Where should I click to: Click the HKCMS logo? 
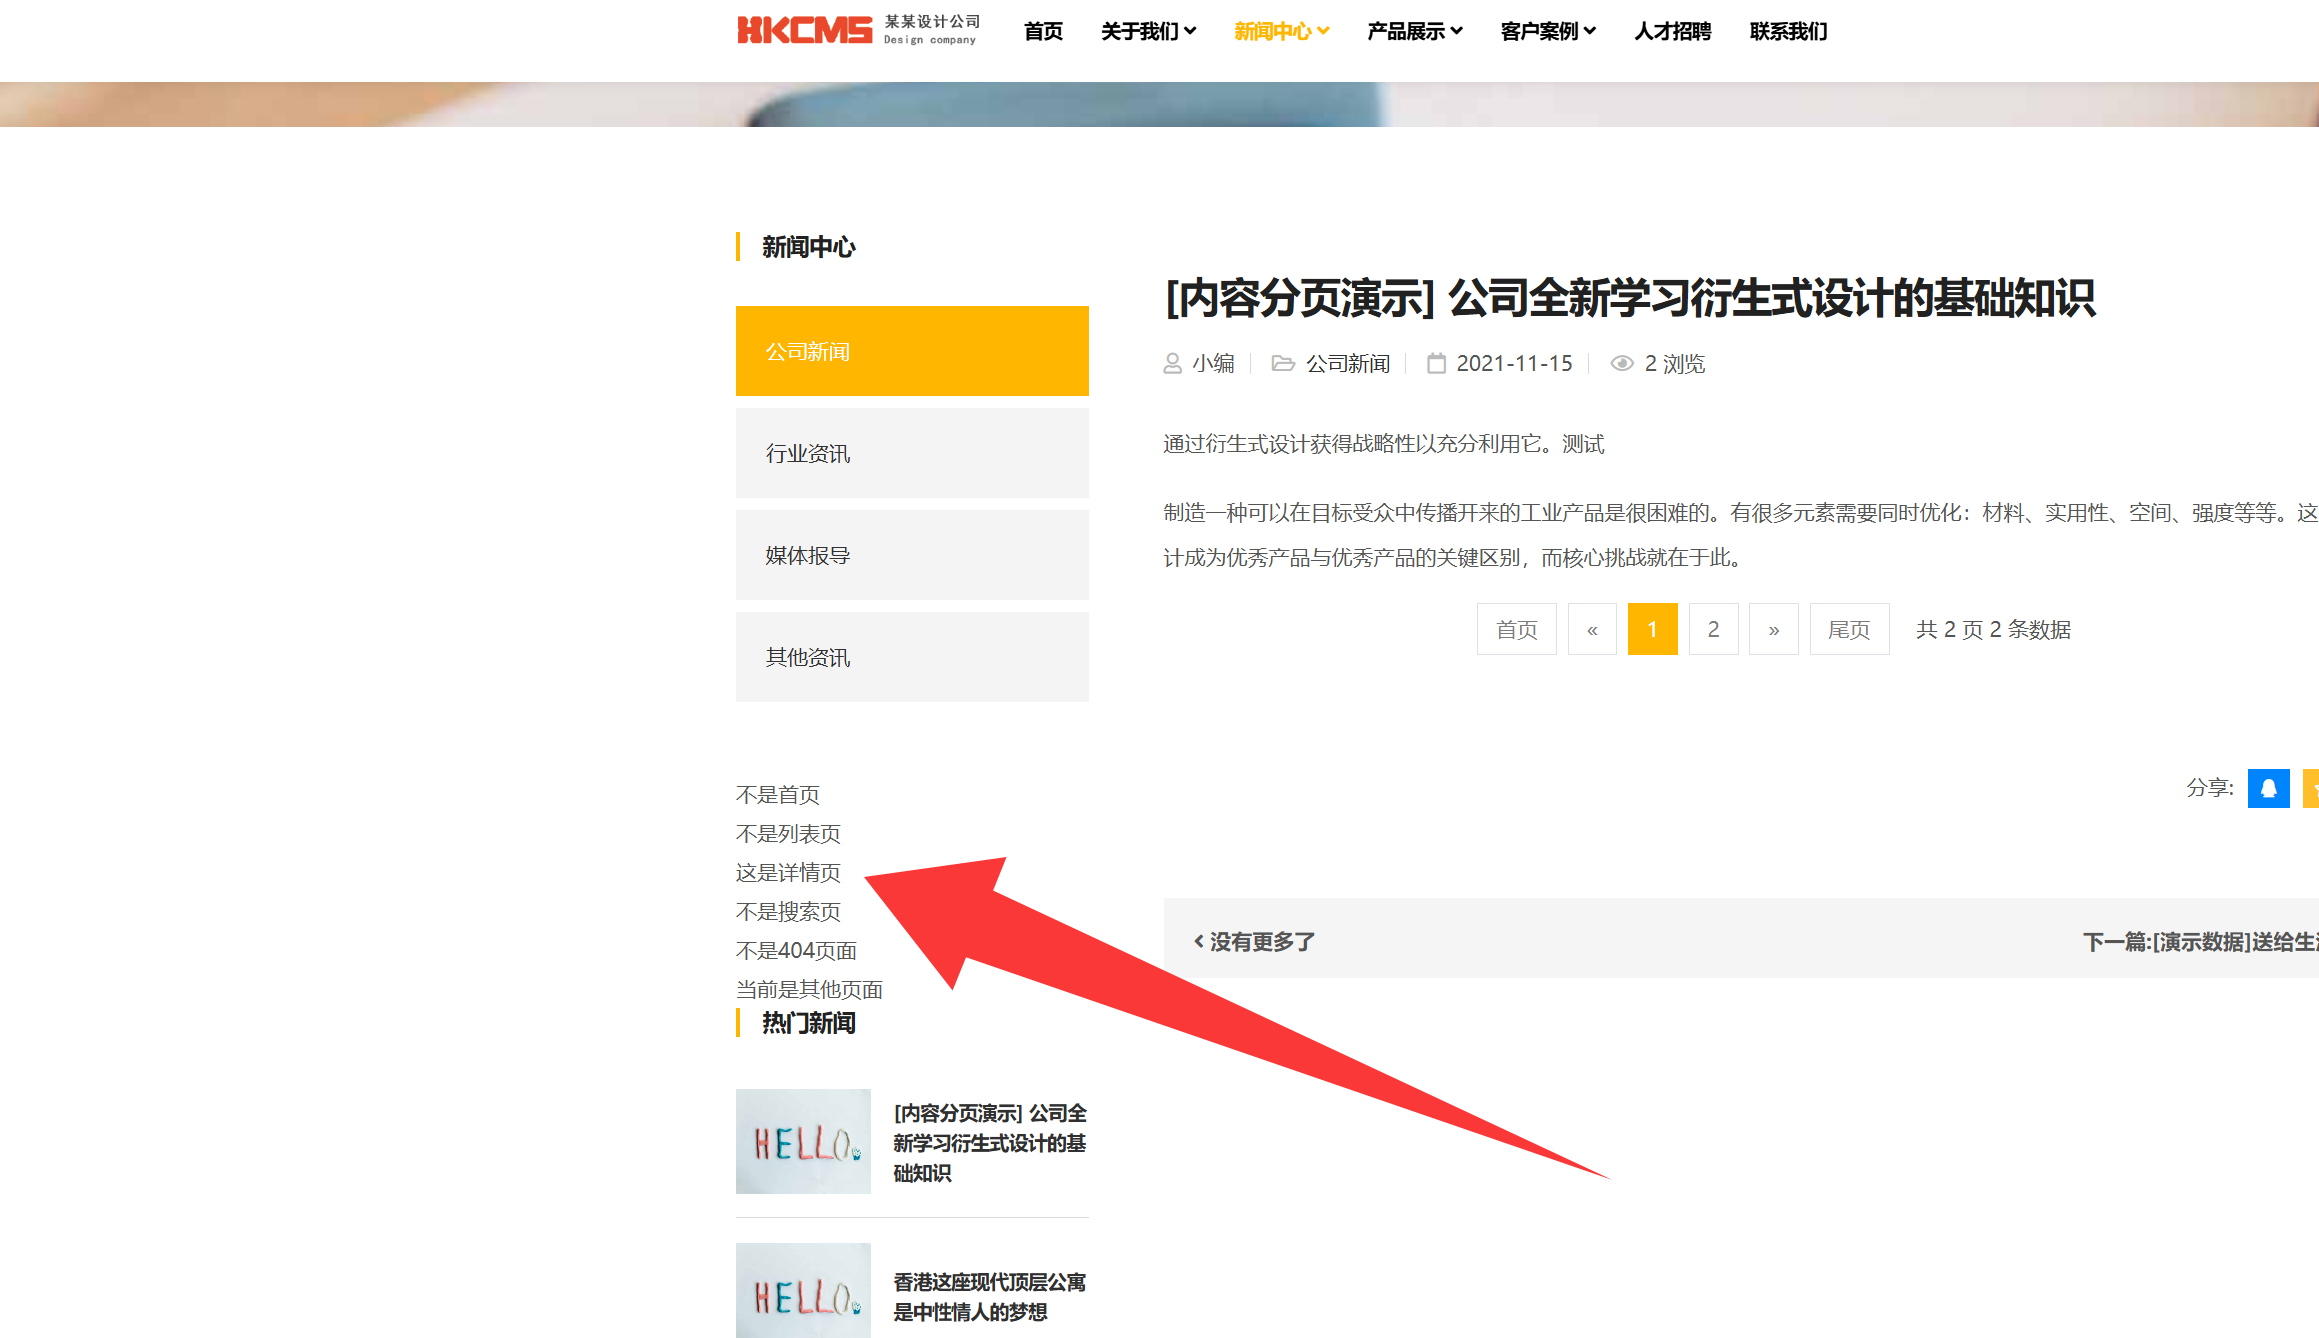(804, 30)
